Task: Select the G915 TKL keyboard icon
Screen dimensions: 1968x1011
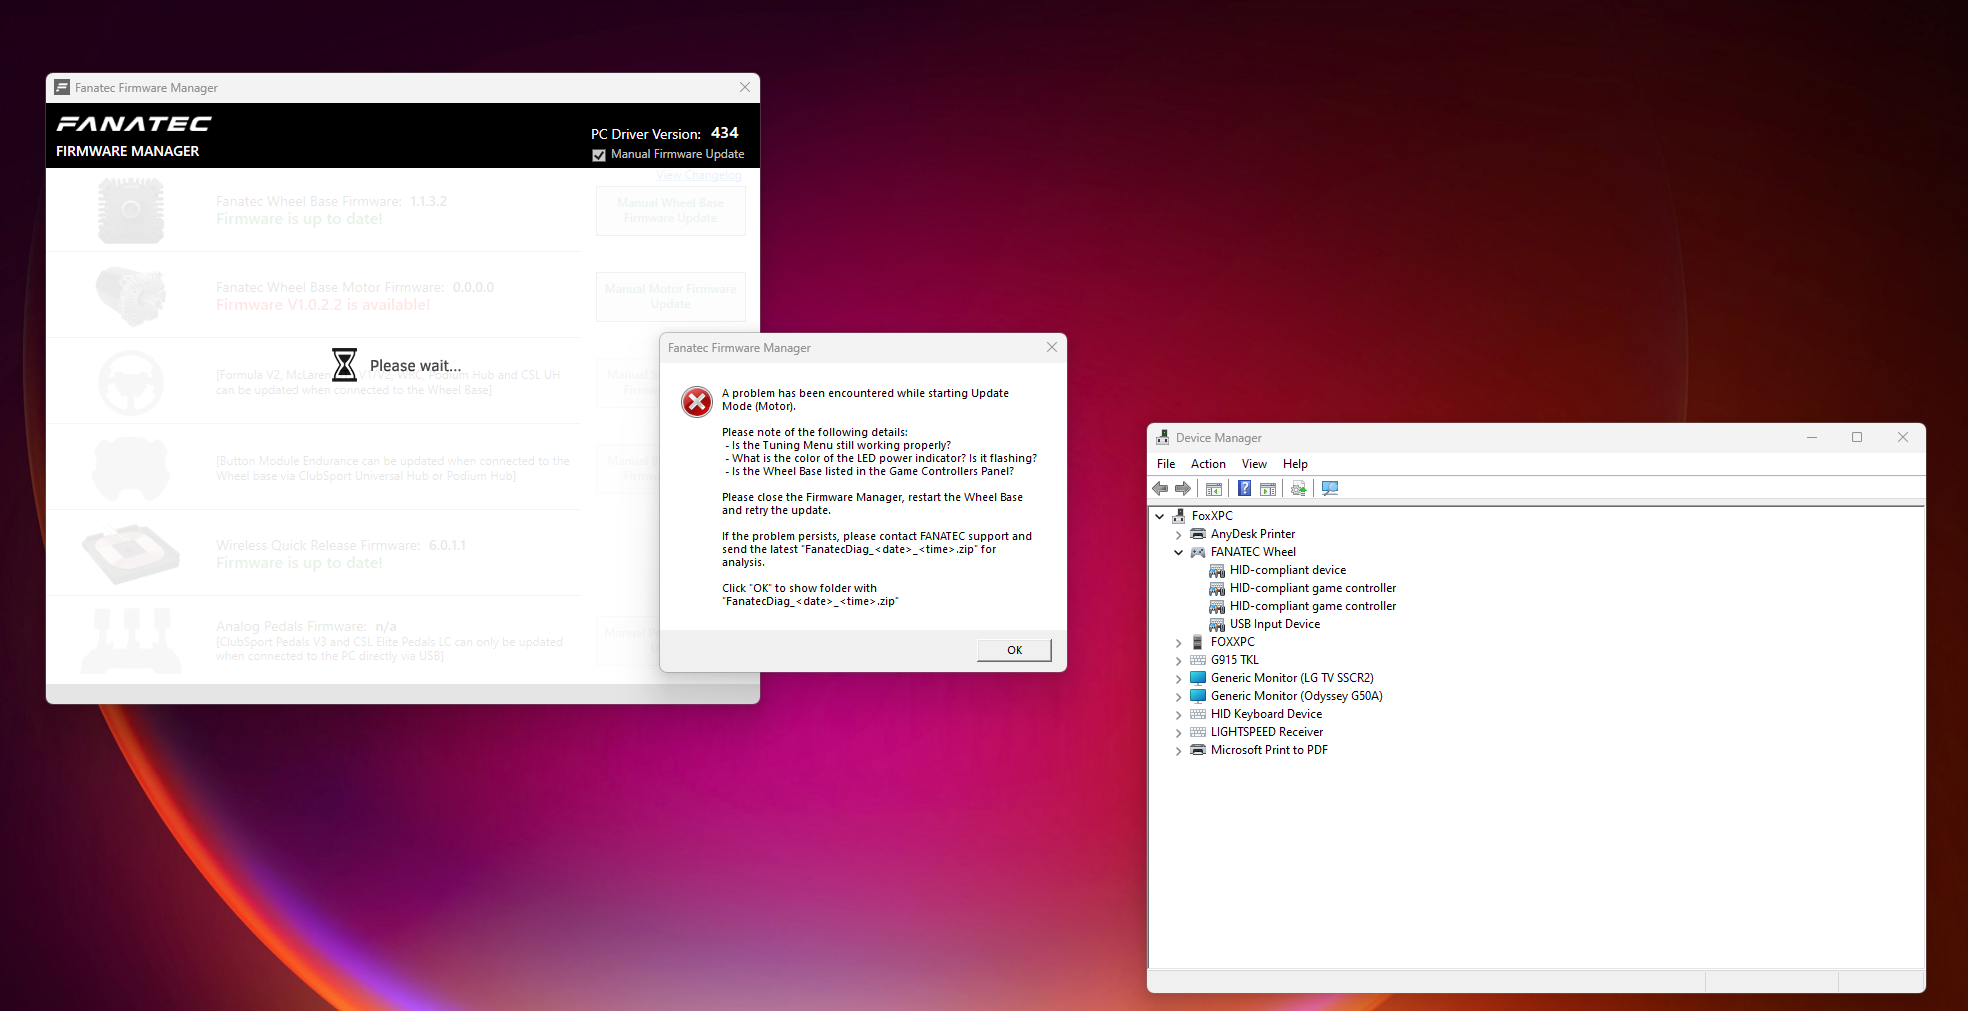Action: point(1198,660)
